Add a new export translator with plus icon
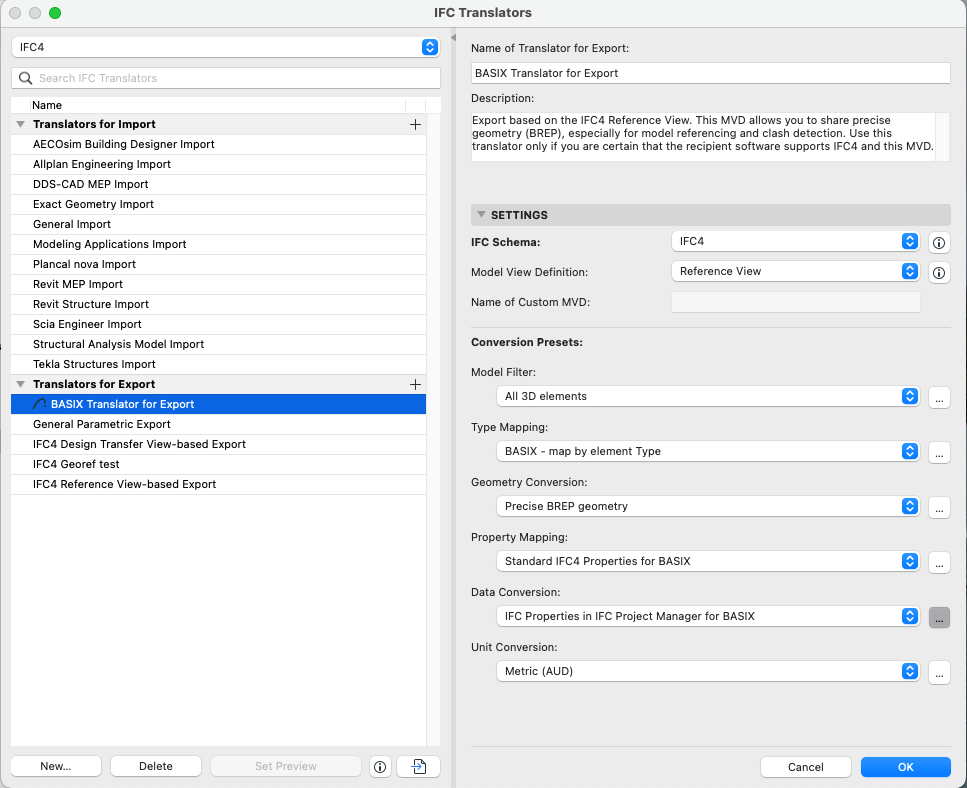Image resolution: width=967 pixels, height=788 pixels. point(415,385)
